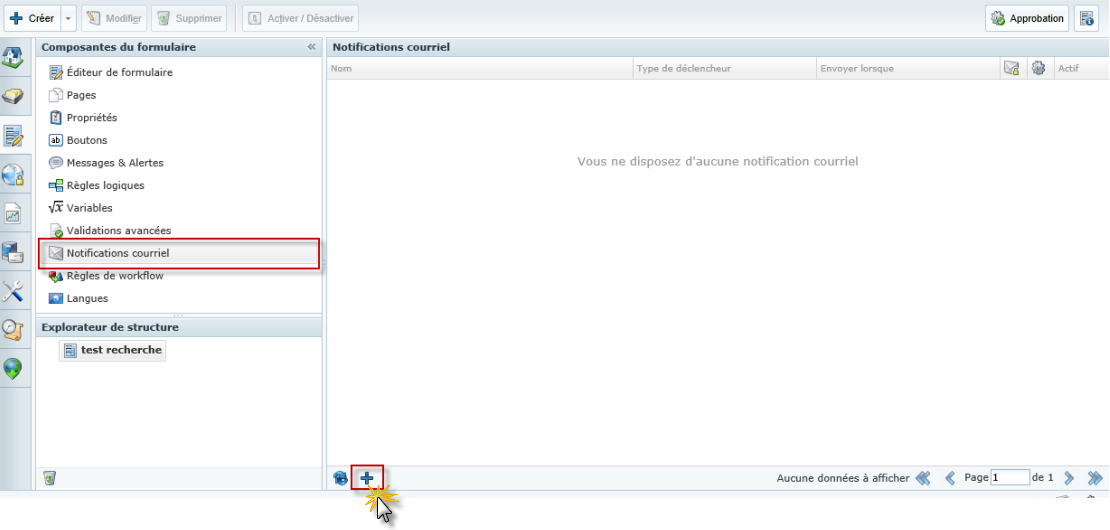This screenshot has height=530, width=1110.
Task: Click the gear column header icon
Action: click(1039, 69)
